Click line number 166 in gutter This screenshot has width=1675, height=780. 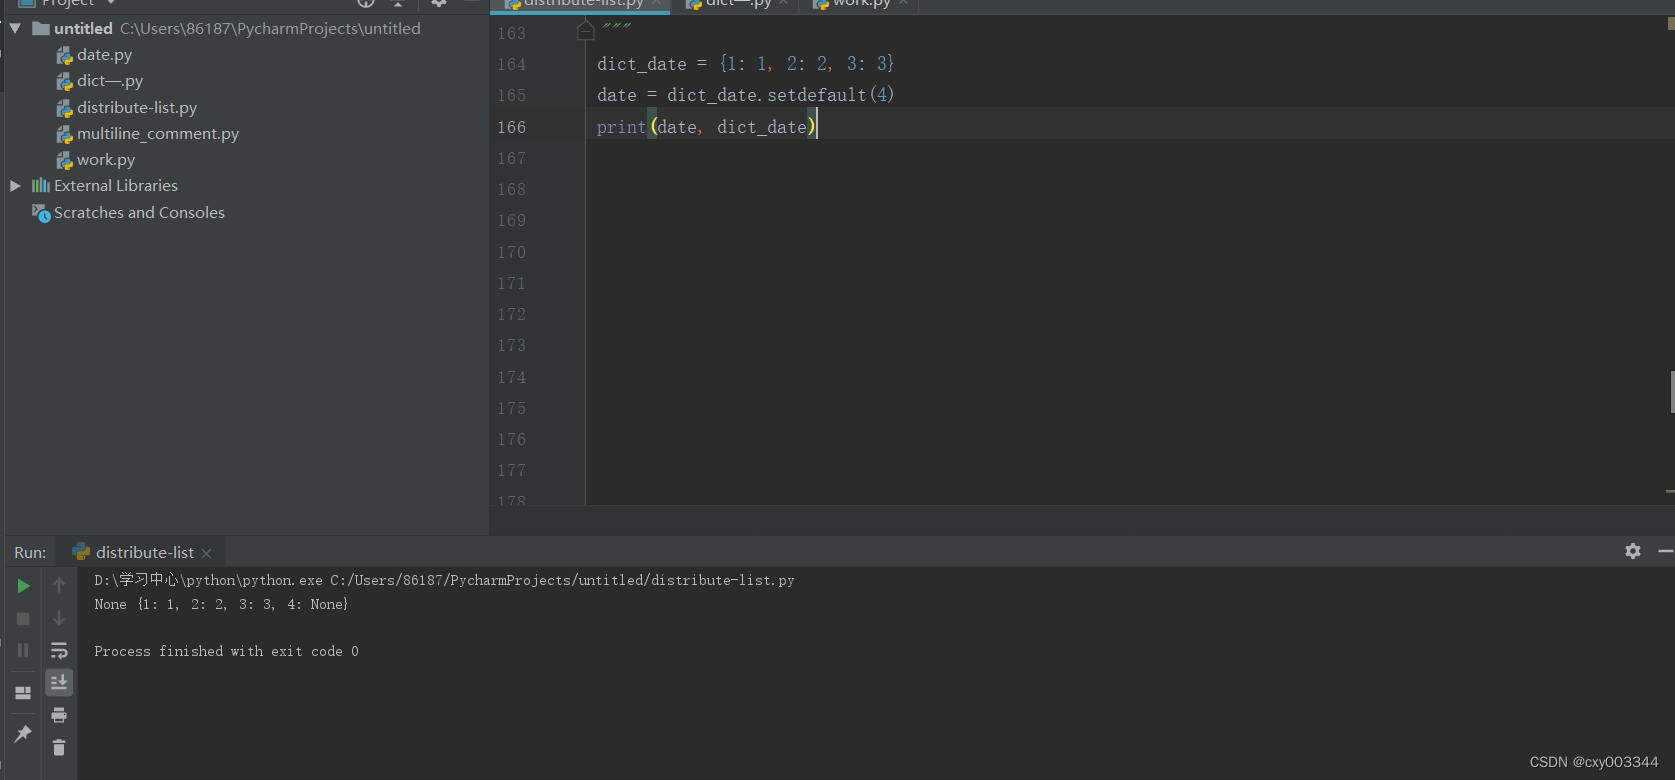coord(511,127)
